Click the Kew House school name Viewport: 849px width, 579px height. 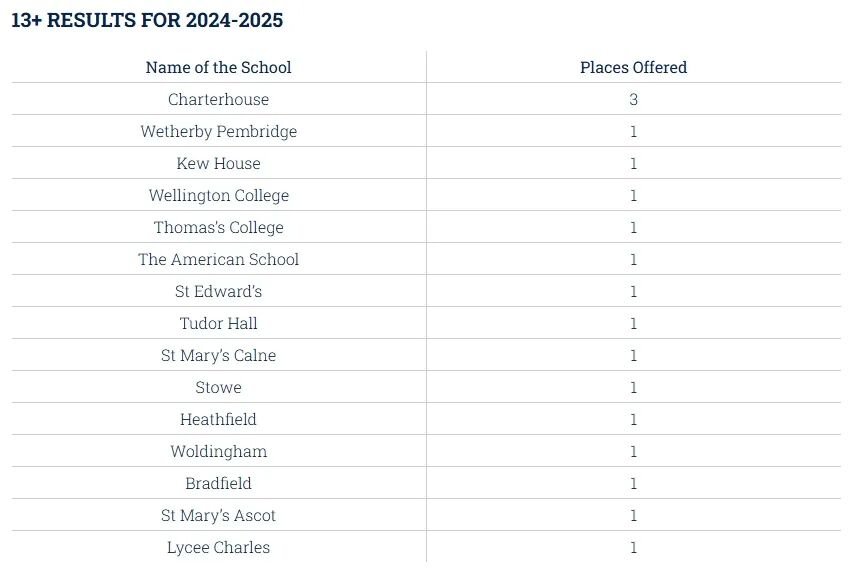[218, 163]
